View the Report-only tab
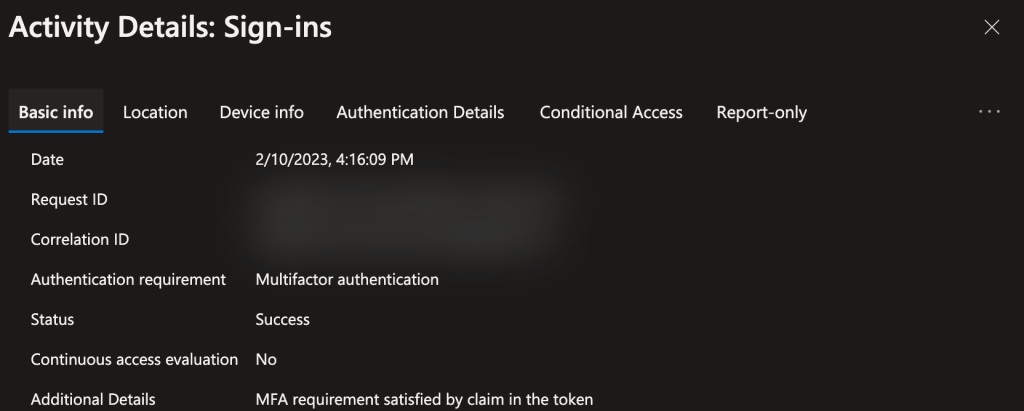 [762, 112]
